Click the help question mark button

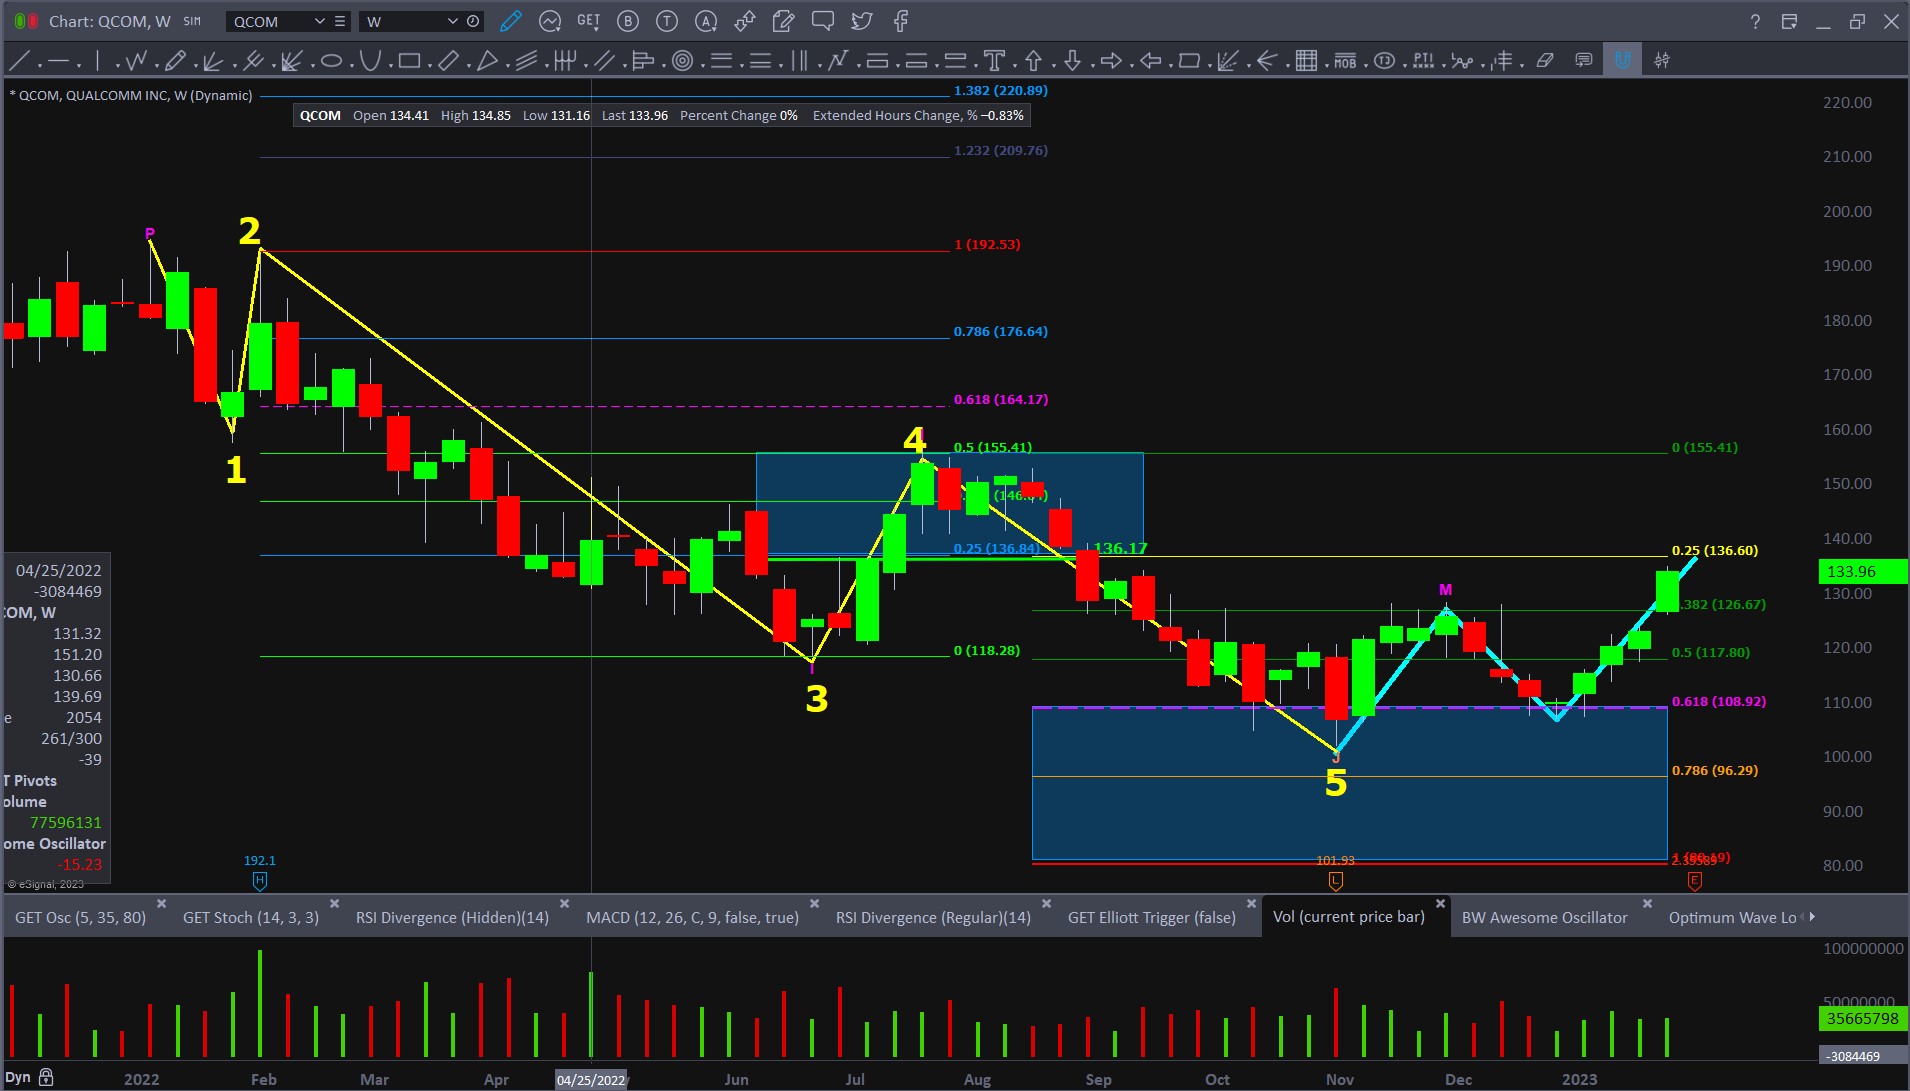coord(1755,21)
